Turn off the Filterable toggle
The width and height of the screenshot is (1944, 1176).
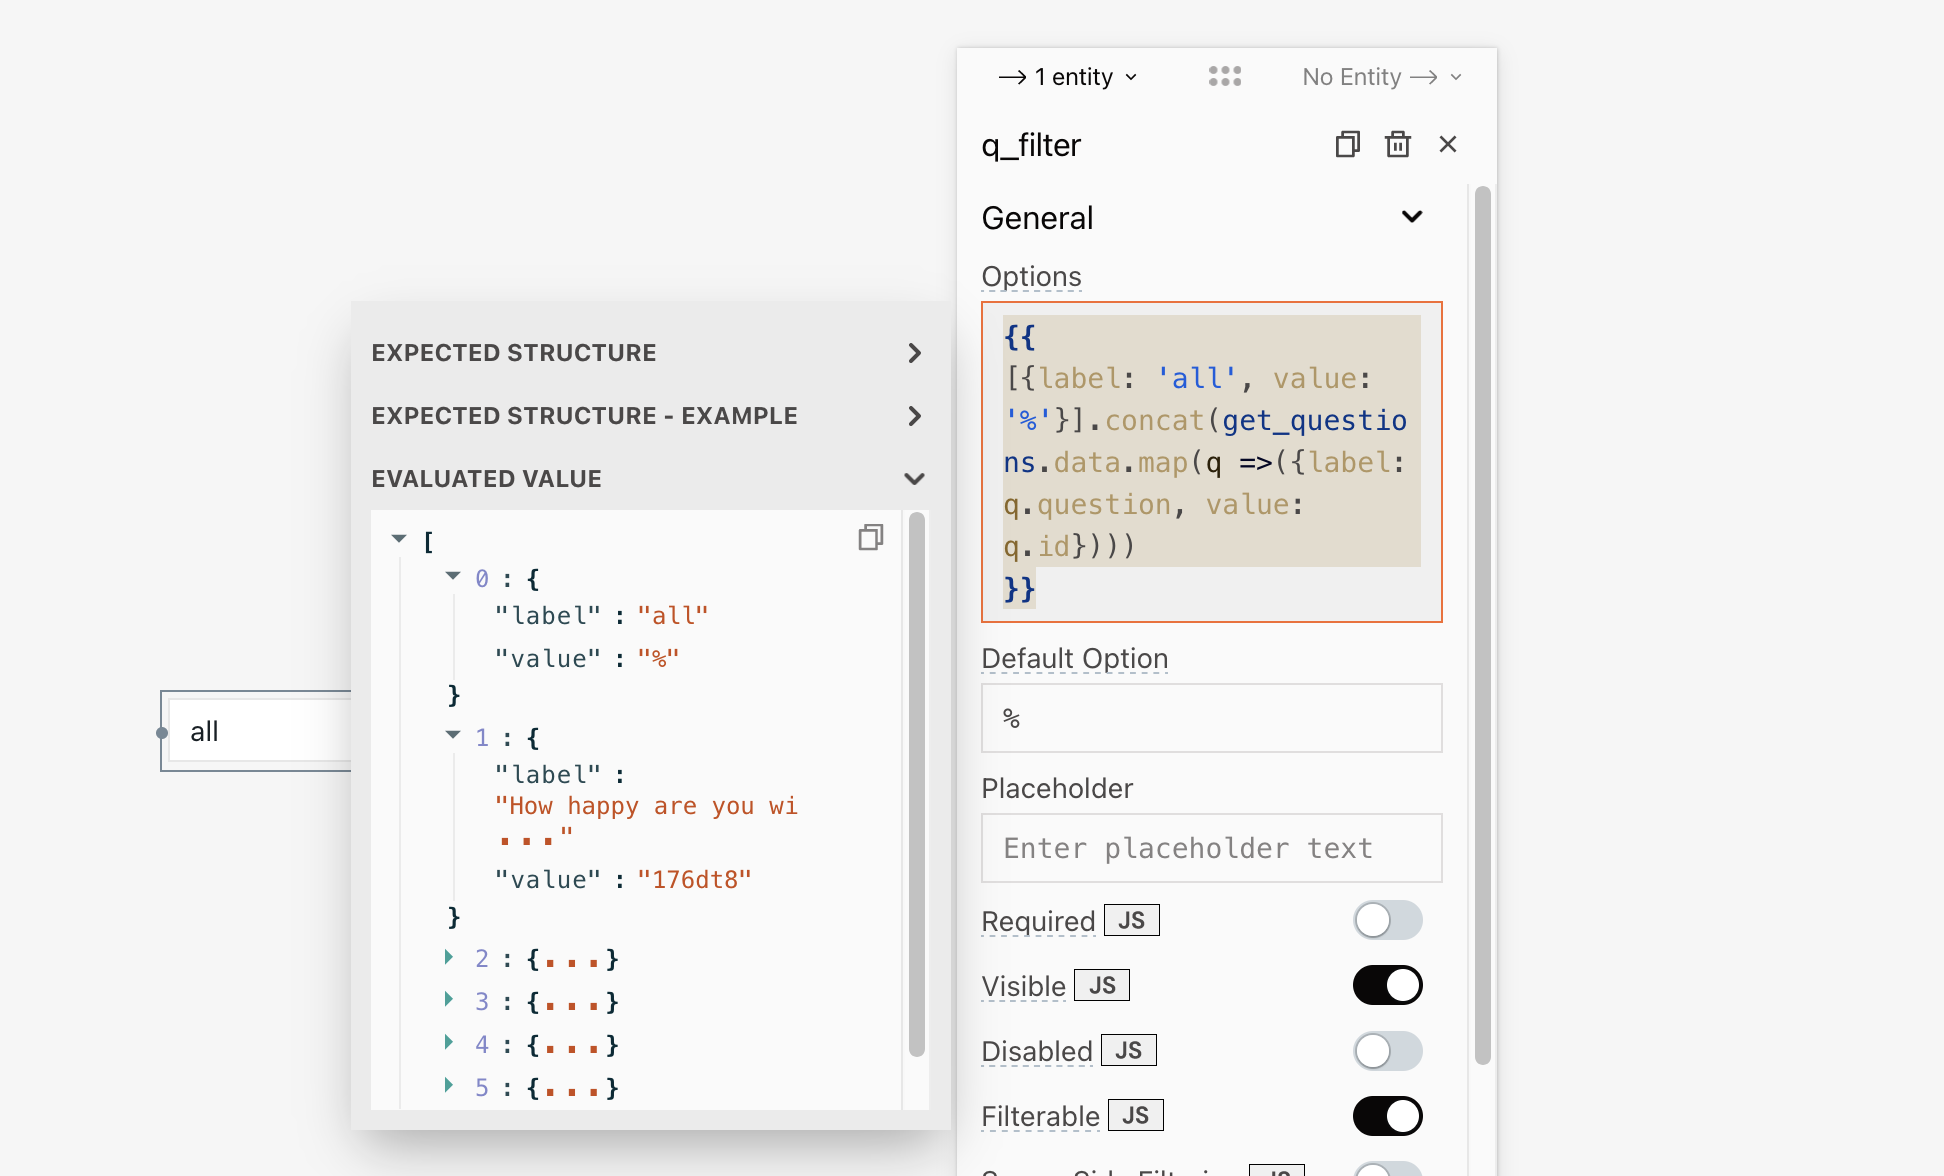pos(1387,1116)
